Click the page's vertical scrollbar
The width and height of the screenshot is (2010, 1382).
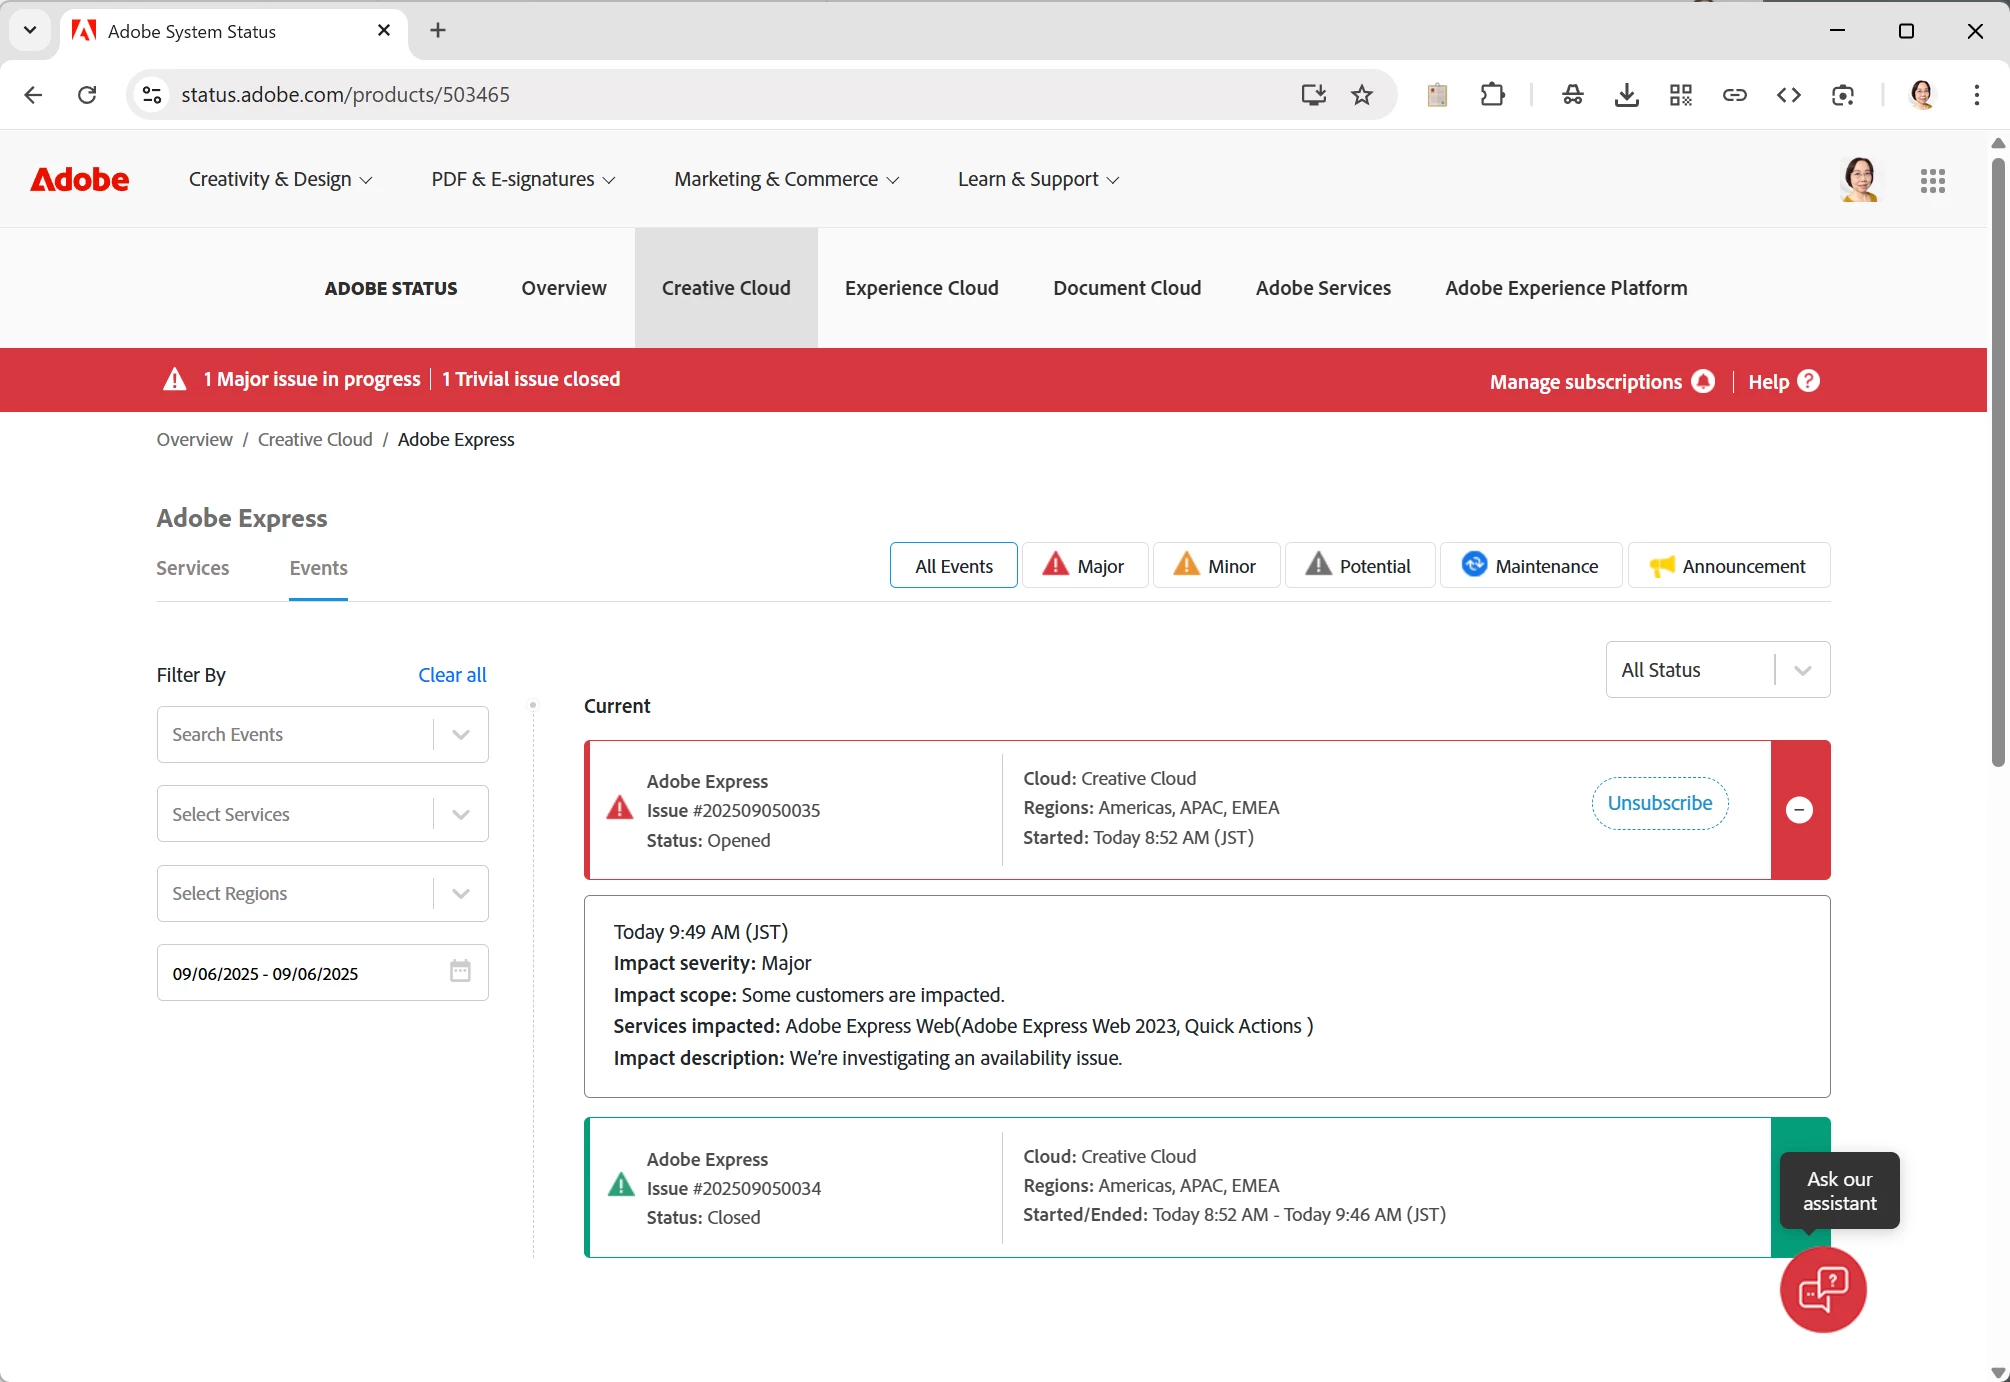pos(1997,460)
